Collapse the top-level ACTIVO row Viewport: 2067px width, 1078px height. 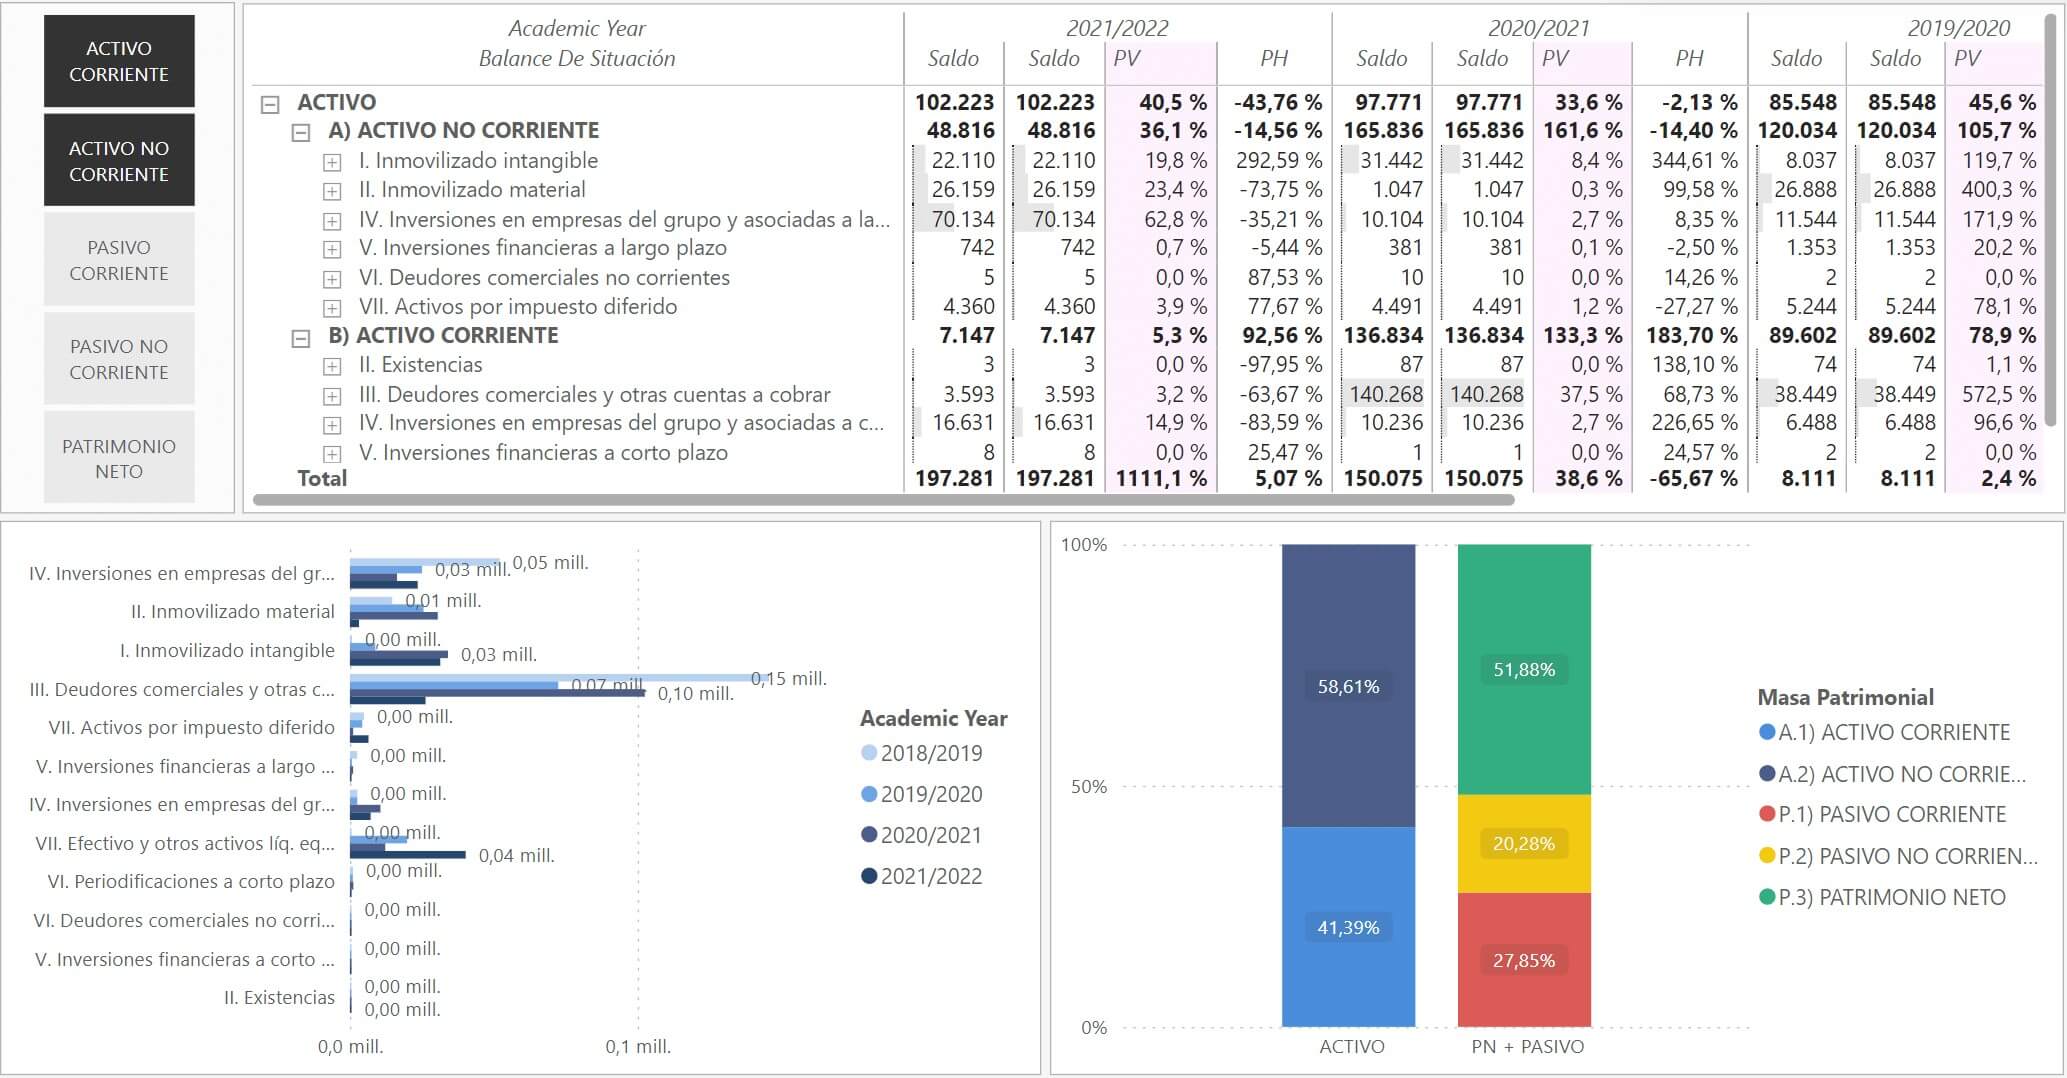point(270,104)
